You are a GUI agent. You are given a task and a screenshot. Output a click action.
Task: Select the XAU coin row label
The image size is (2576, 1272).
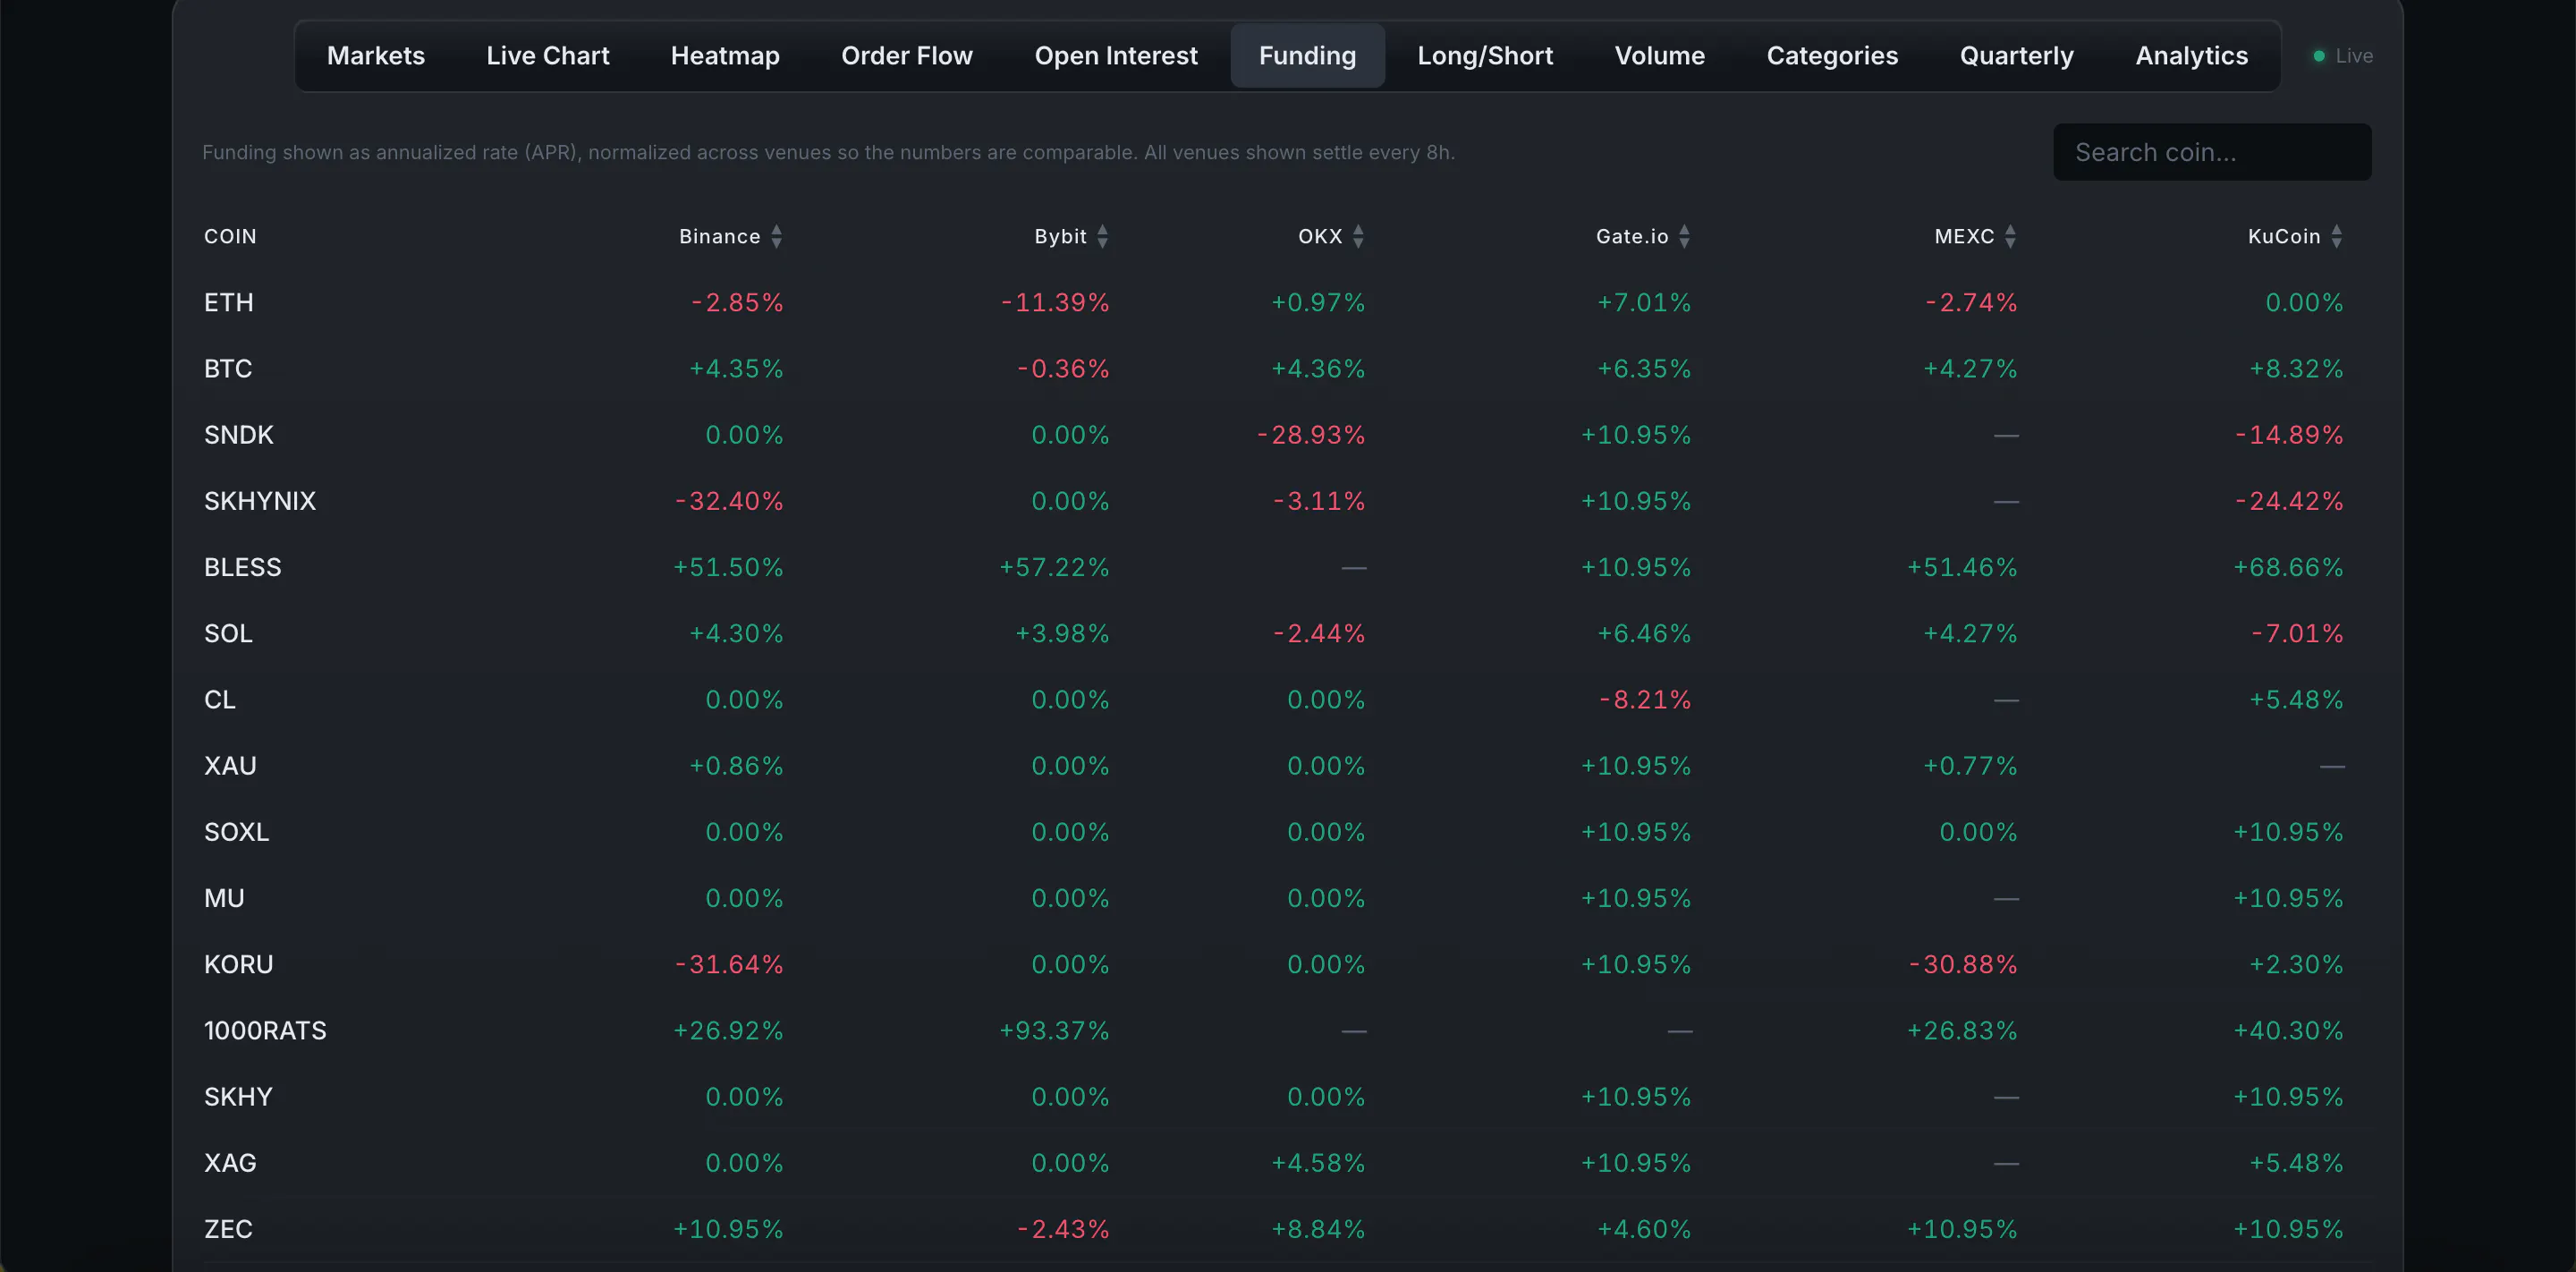pos(230,766)
